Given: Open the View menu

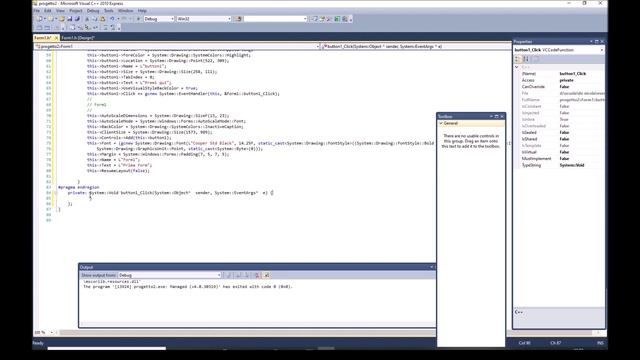Looking at the screenshot, I should [x=60, y=11].
